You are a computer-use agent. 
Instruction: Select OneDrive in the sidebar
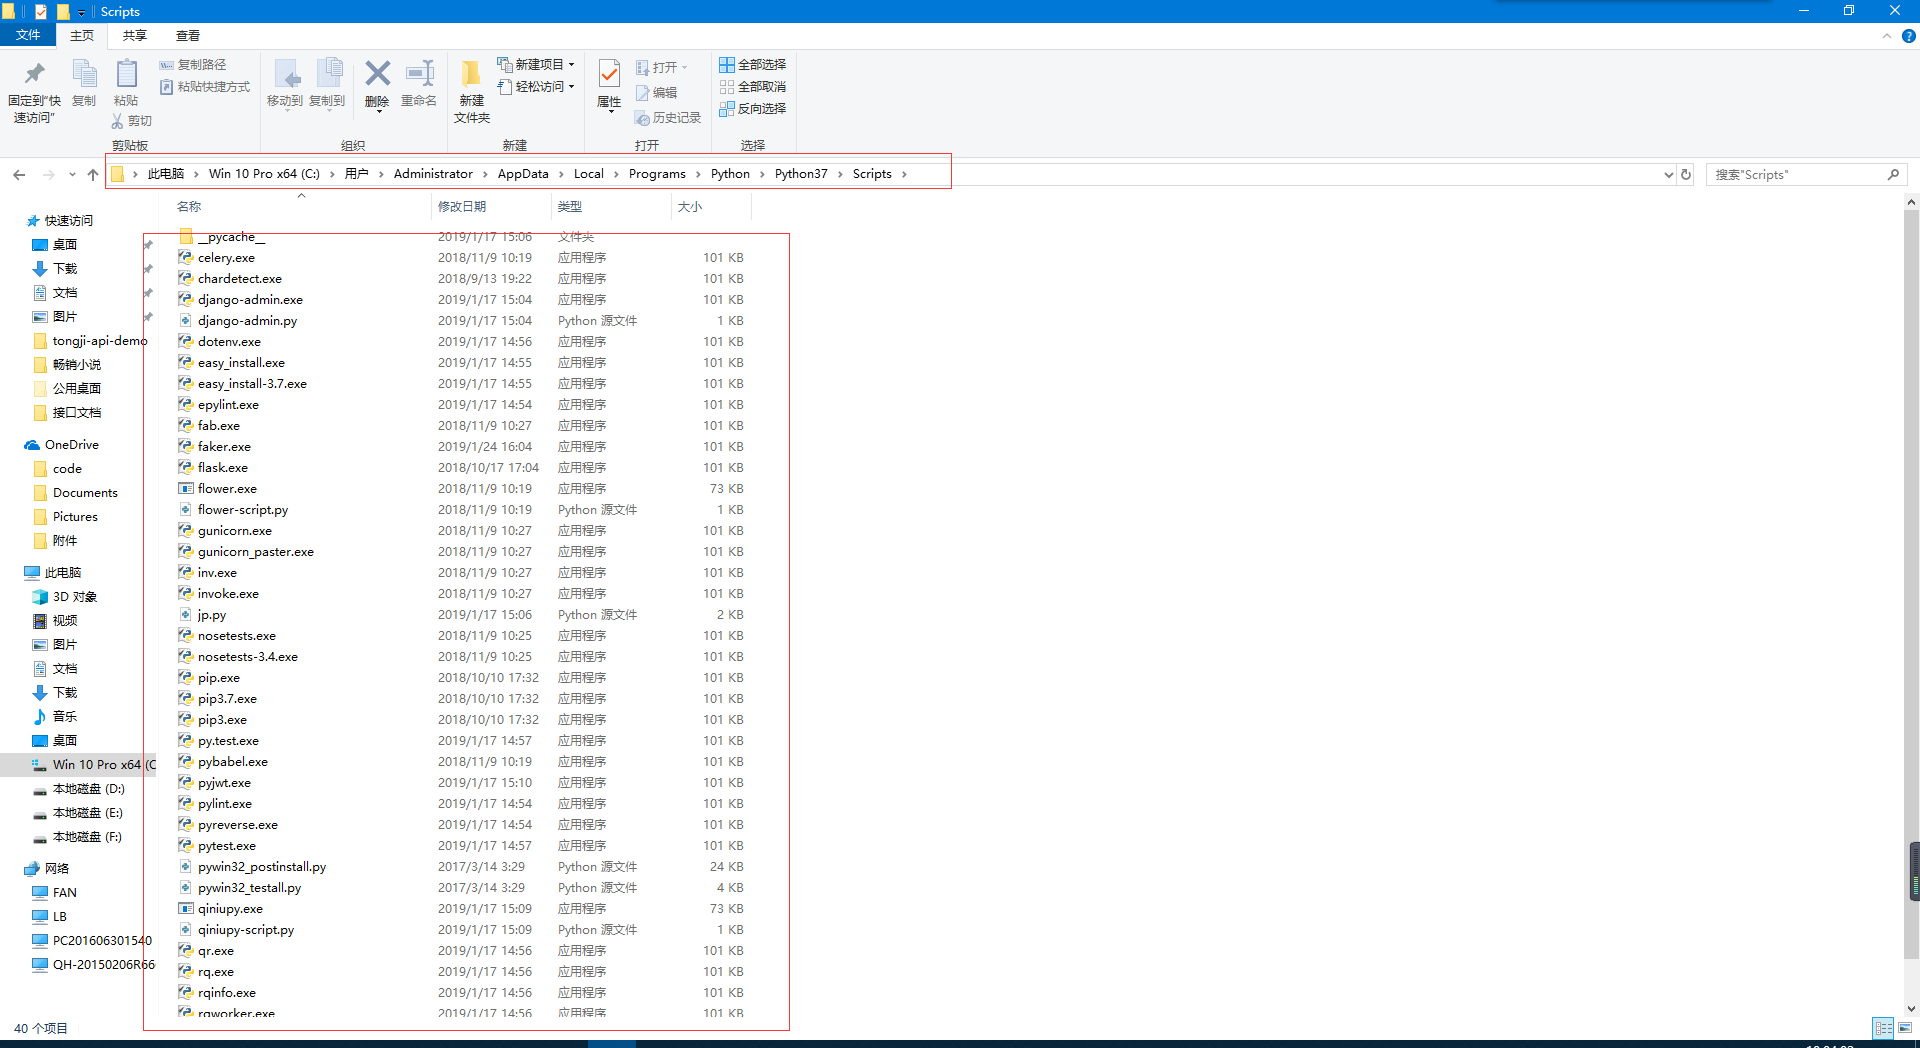[x=71, y=445]
